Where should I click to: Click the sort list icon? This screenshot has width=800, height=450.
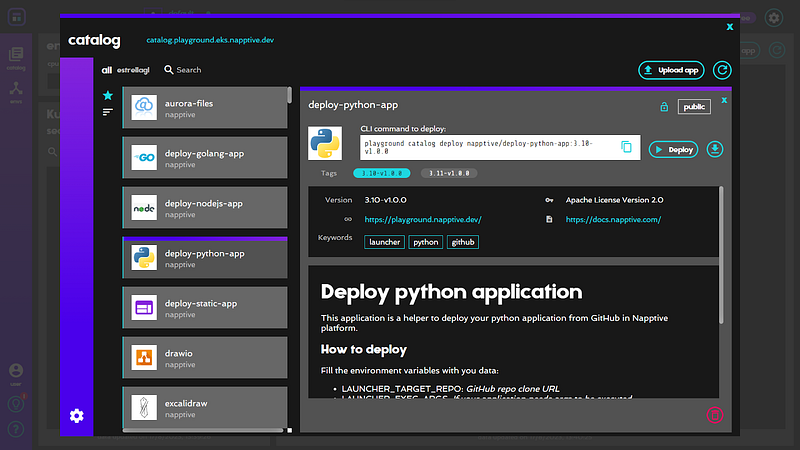point(108,112)
